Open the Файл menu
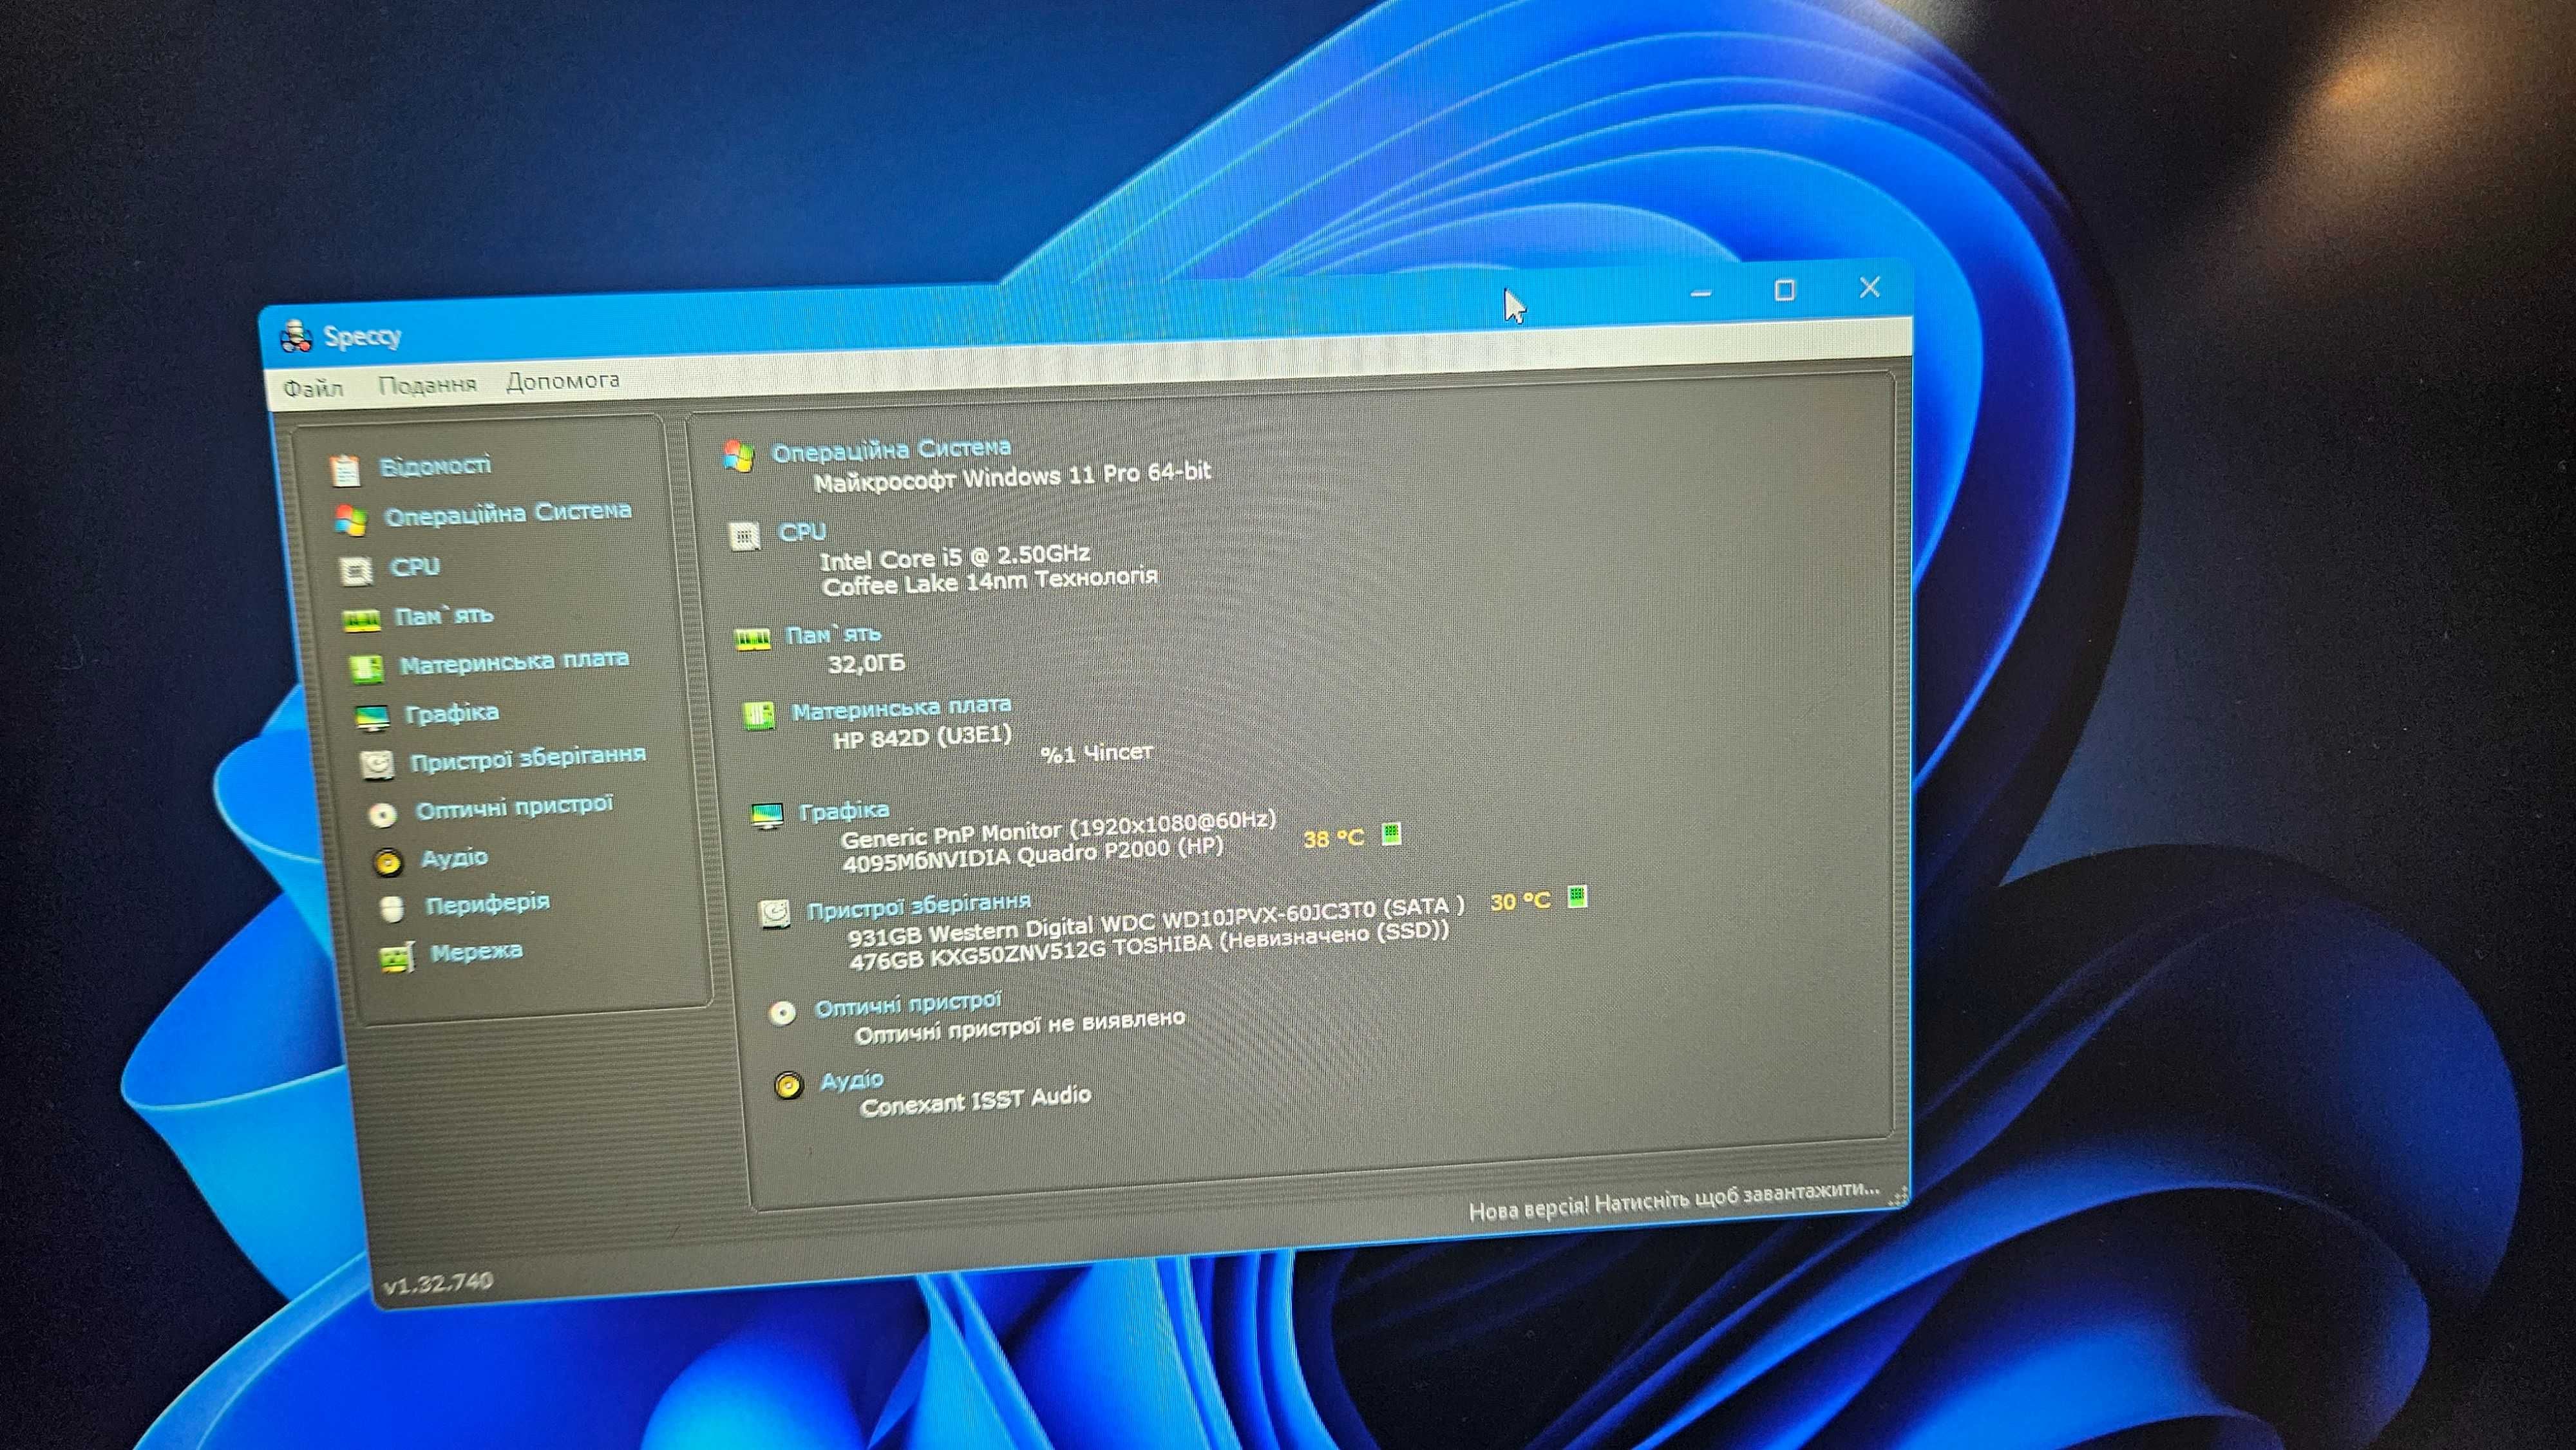 [313, 388]
